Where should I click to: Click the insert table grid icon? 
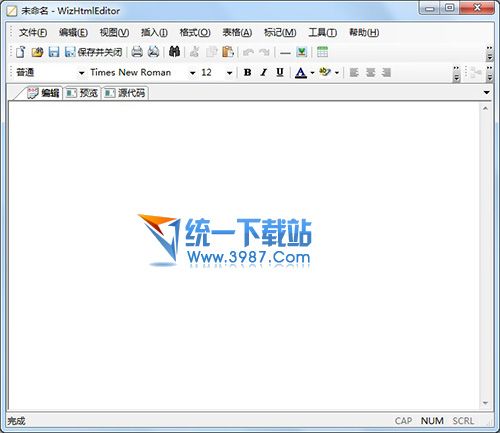pos(322,52)
